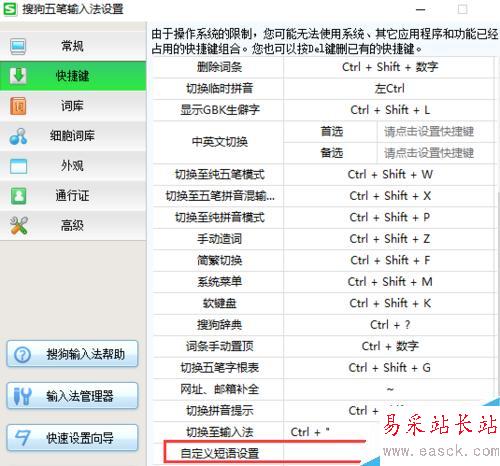Click the 快速设置向导 wizard icon
The image size is (500, 466).
[23, 438]
